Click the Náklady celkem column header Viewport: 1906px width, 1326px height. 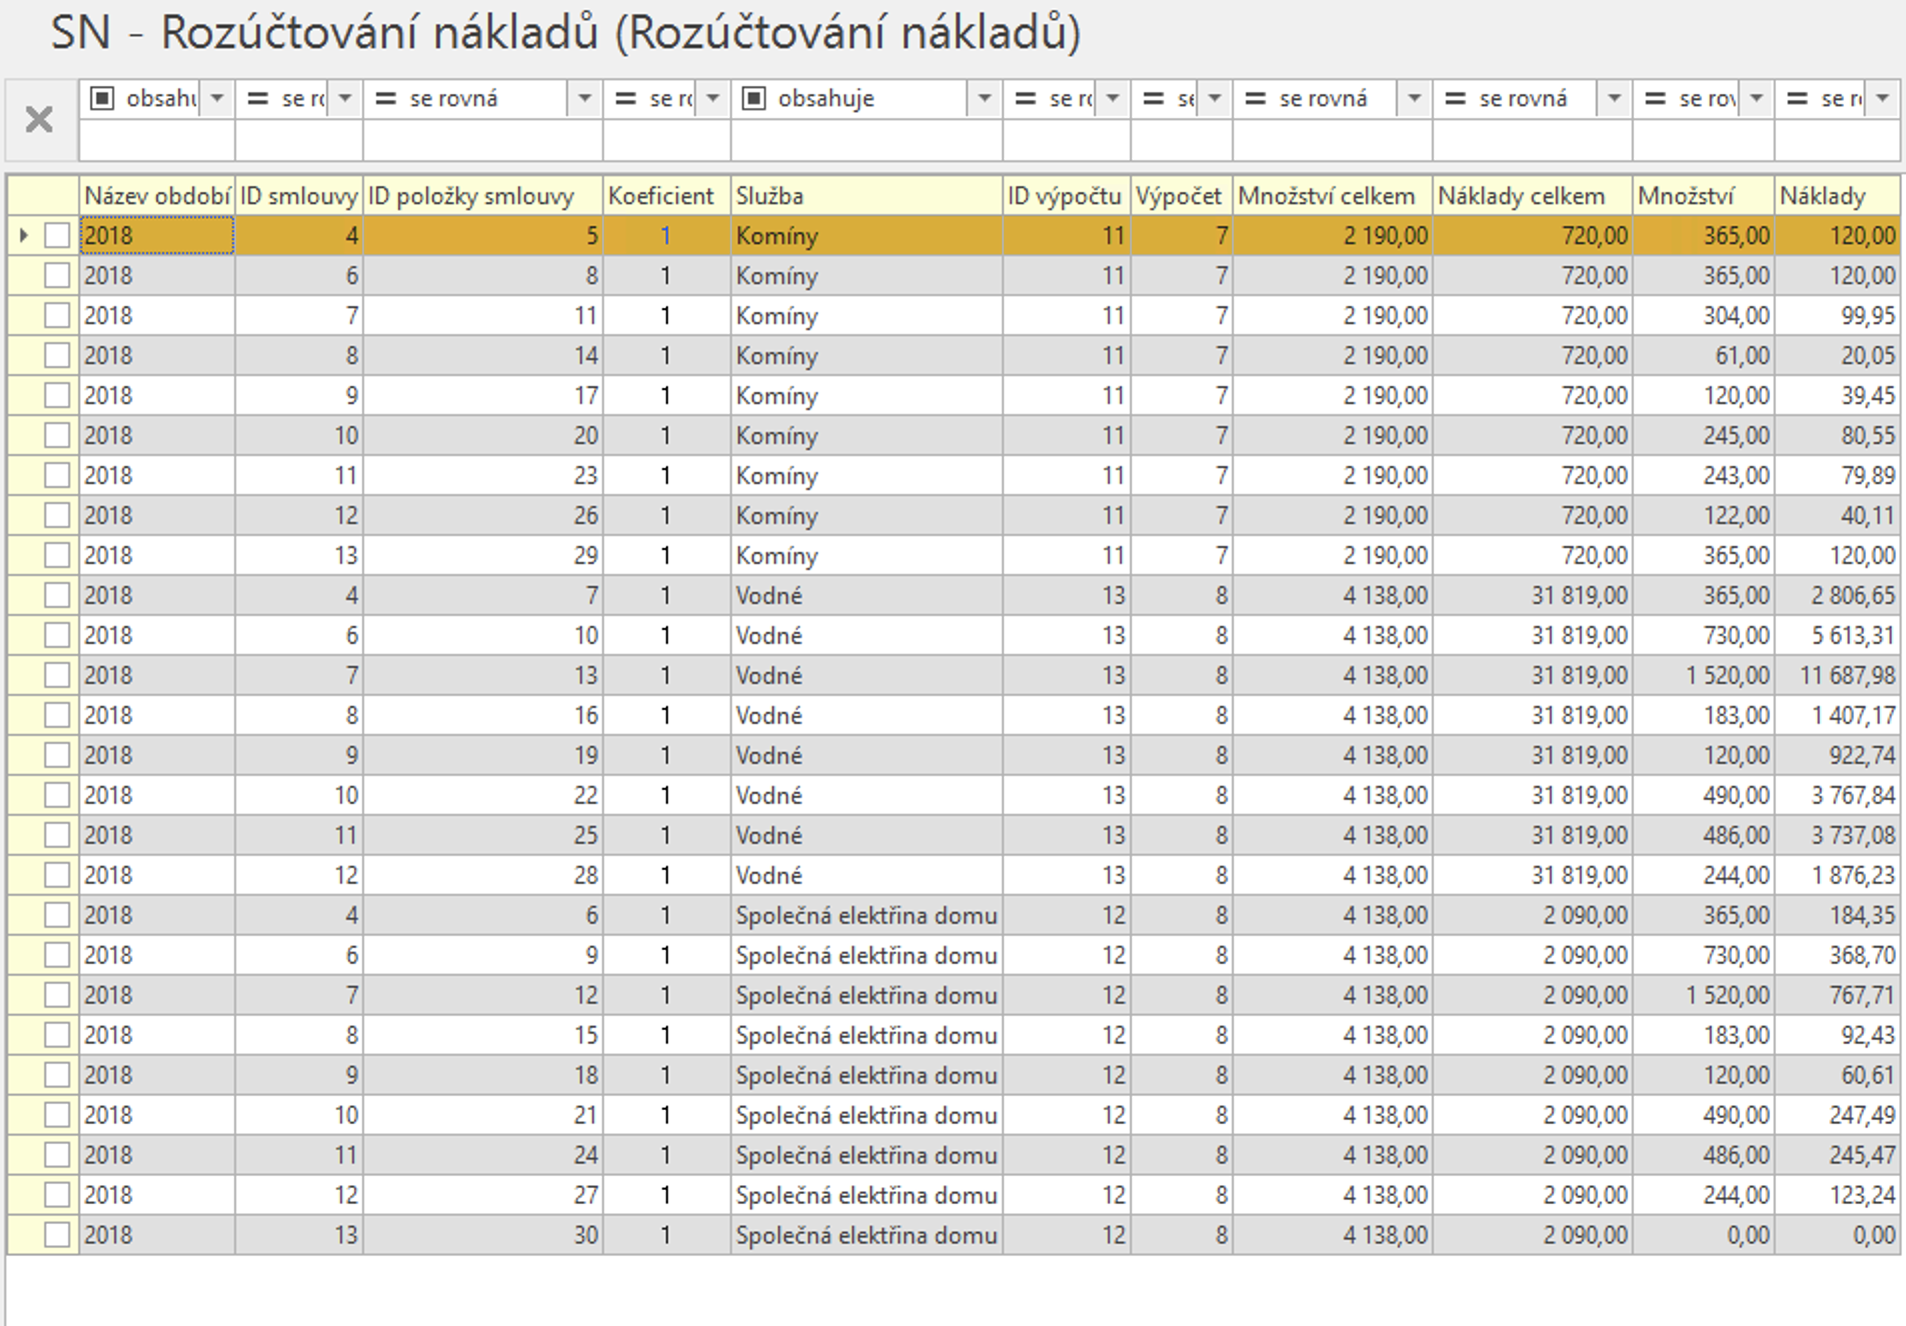[1531, 196]
